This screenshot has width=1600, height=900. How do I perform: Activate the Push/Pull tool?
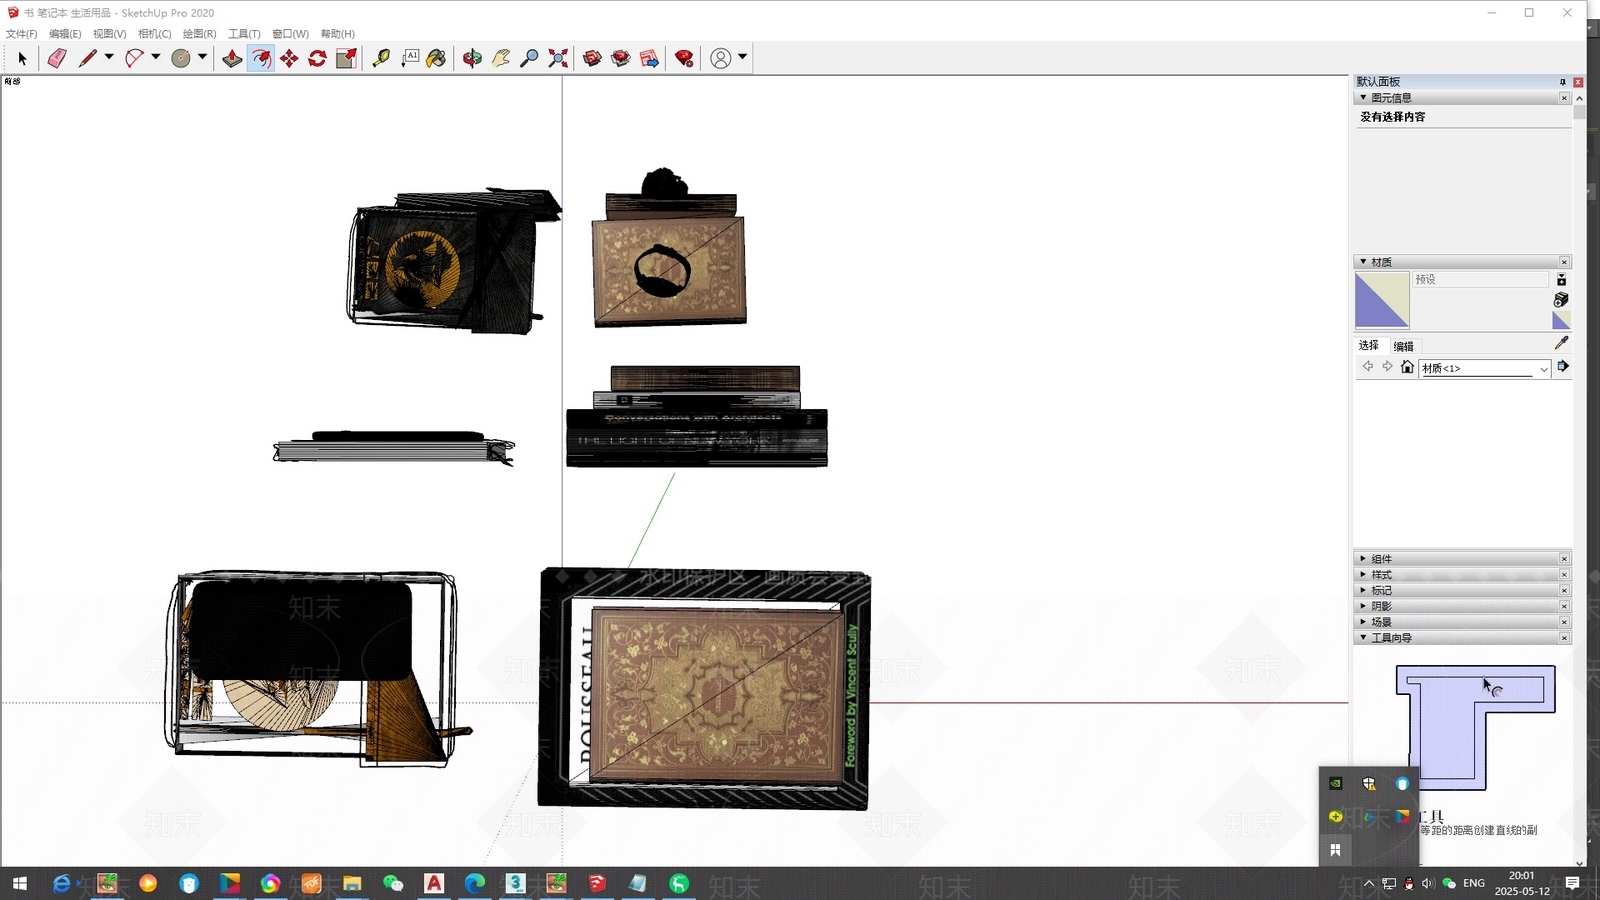pos(232,59)
